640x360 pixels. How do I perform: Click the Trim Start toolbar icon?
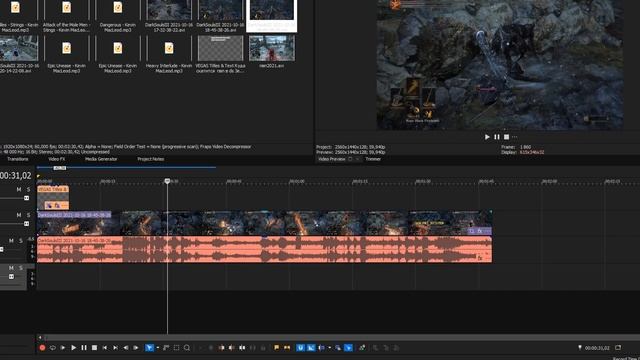222,348
